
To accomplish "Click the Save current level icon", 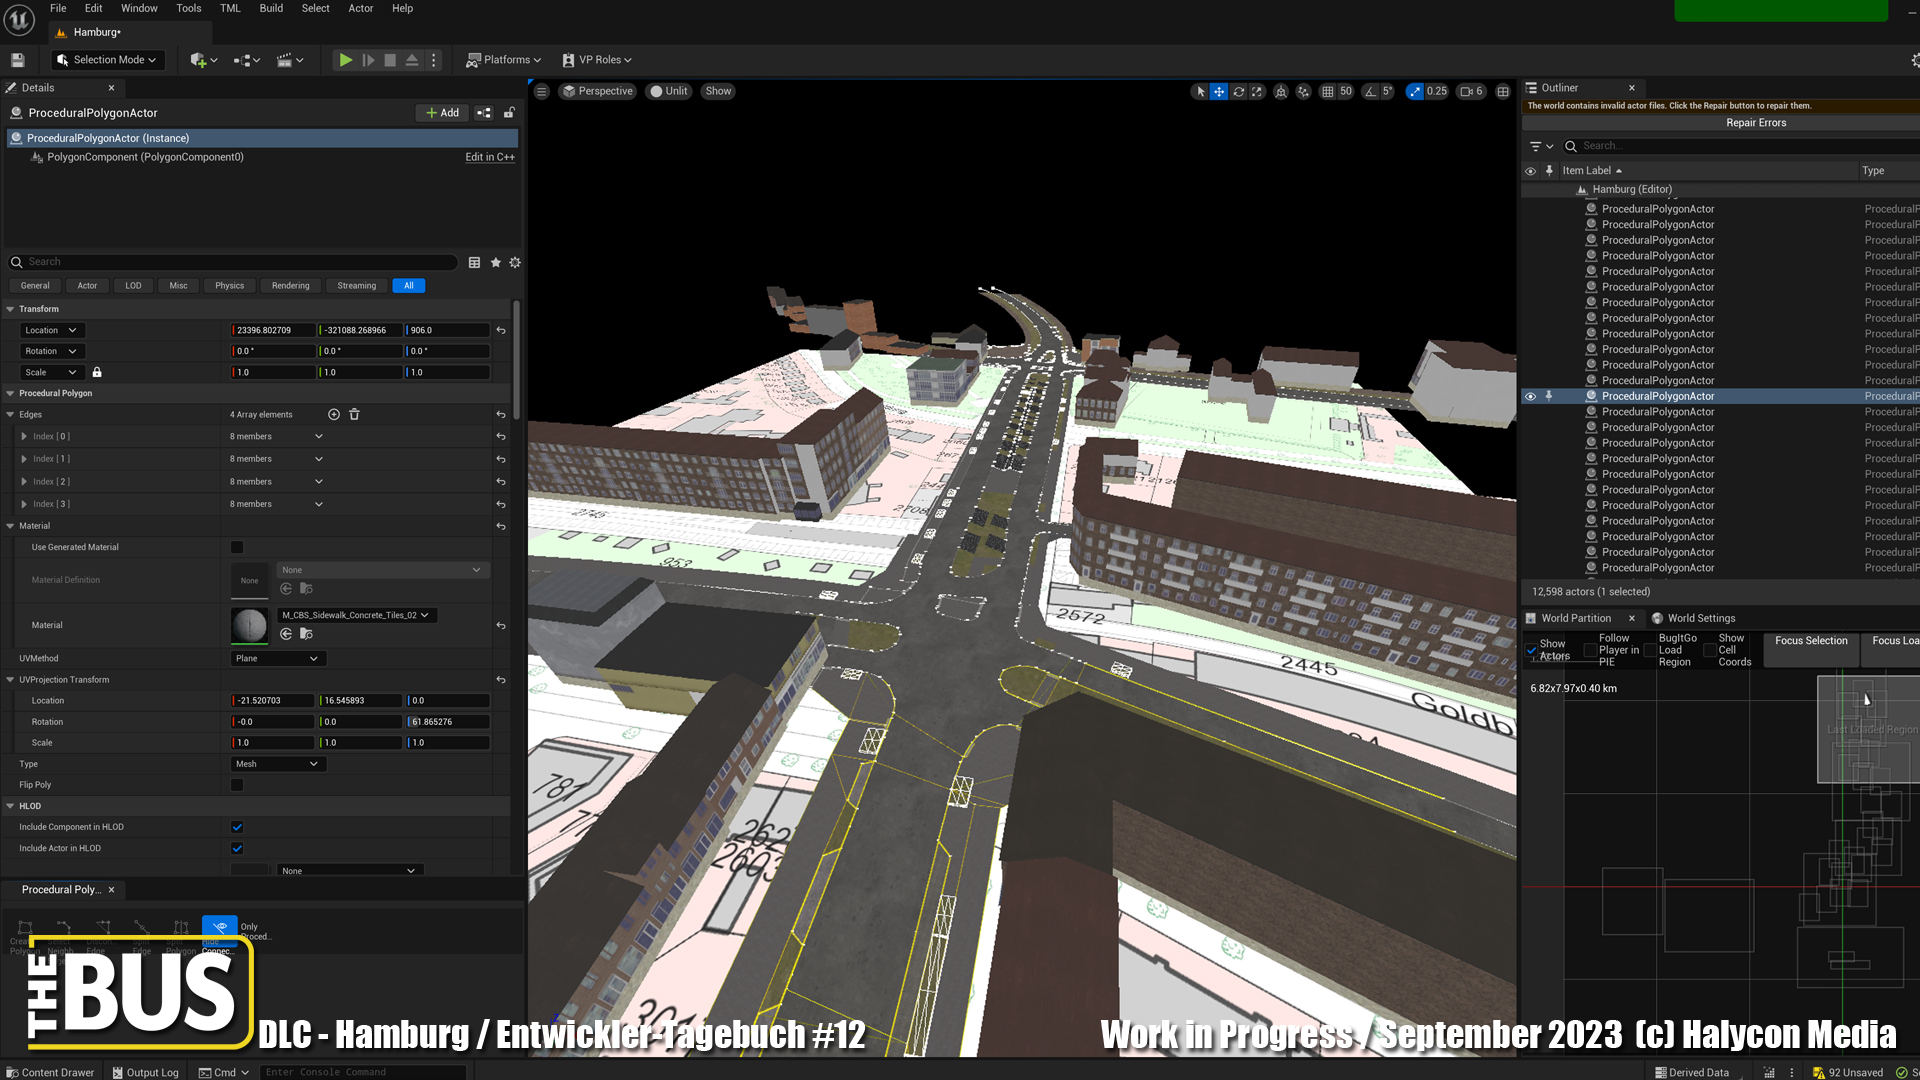I will (17, 60).
